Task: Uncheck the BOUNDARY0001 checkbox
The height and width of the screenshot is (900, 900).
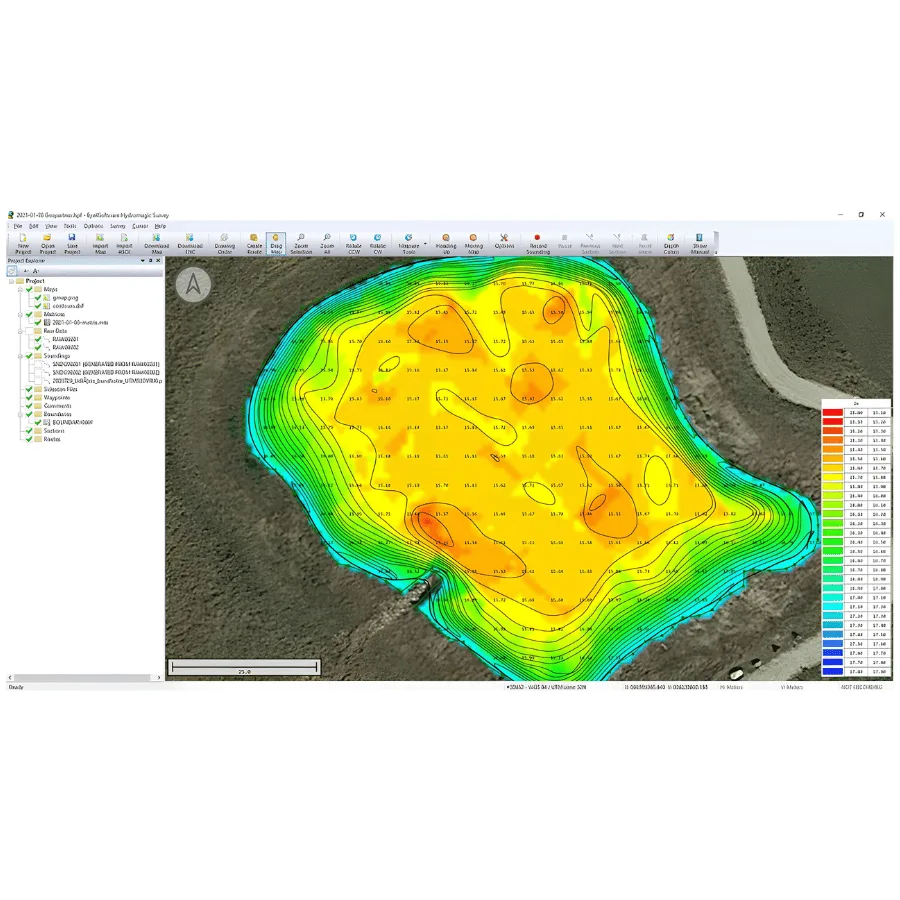Action: (38, 422)
